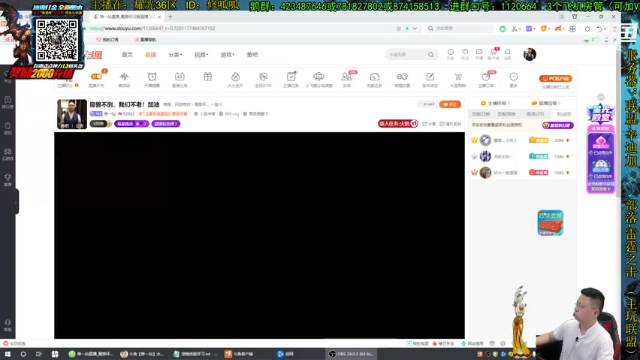Select the 直播 live navigation item
Screen dimensions: 640x360
click(x=151, y=55)
